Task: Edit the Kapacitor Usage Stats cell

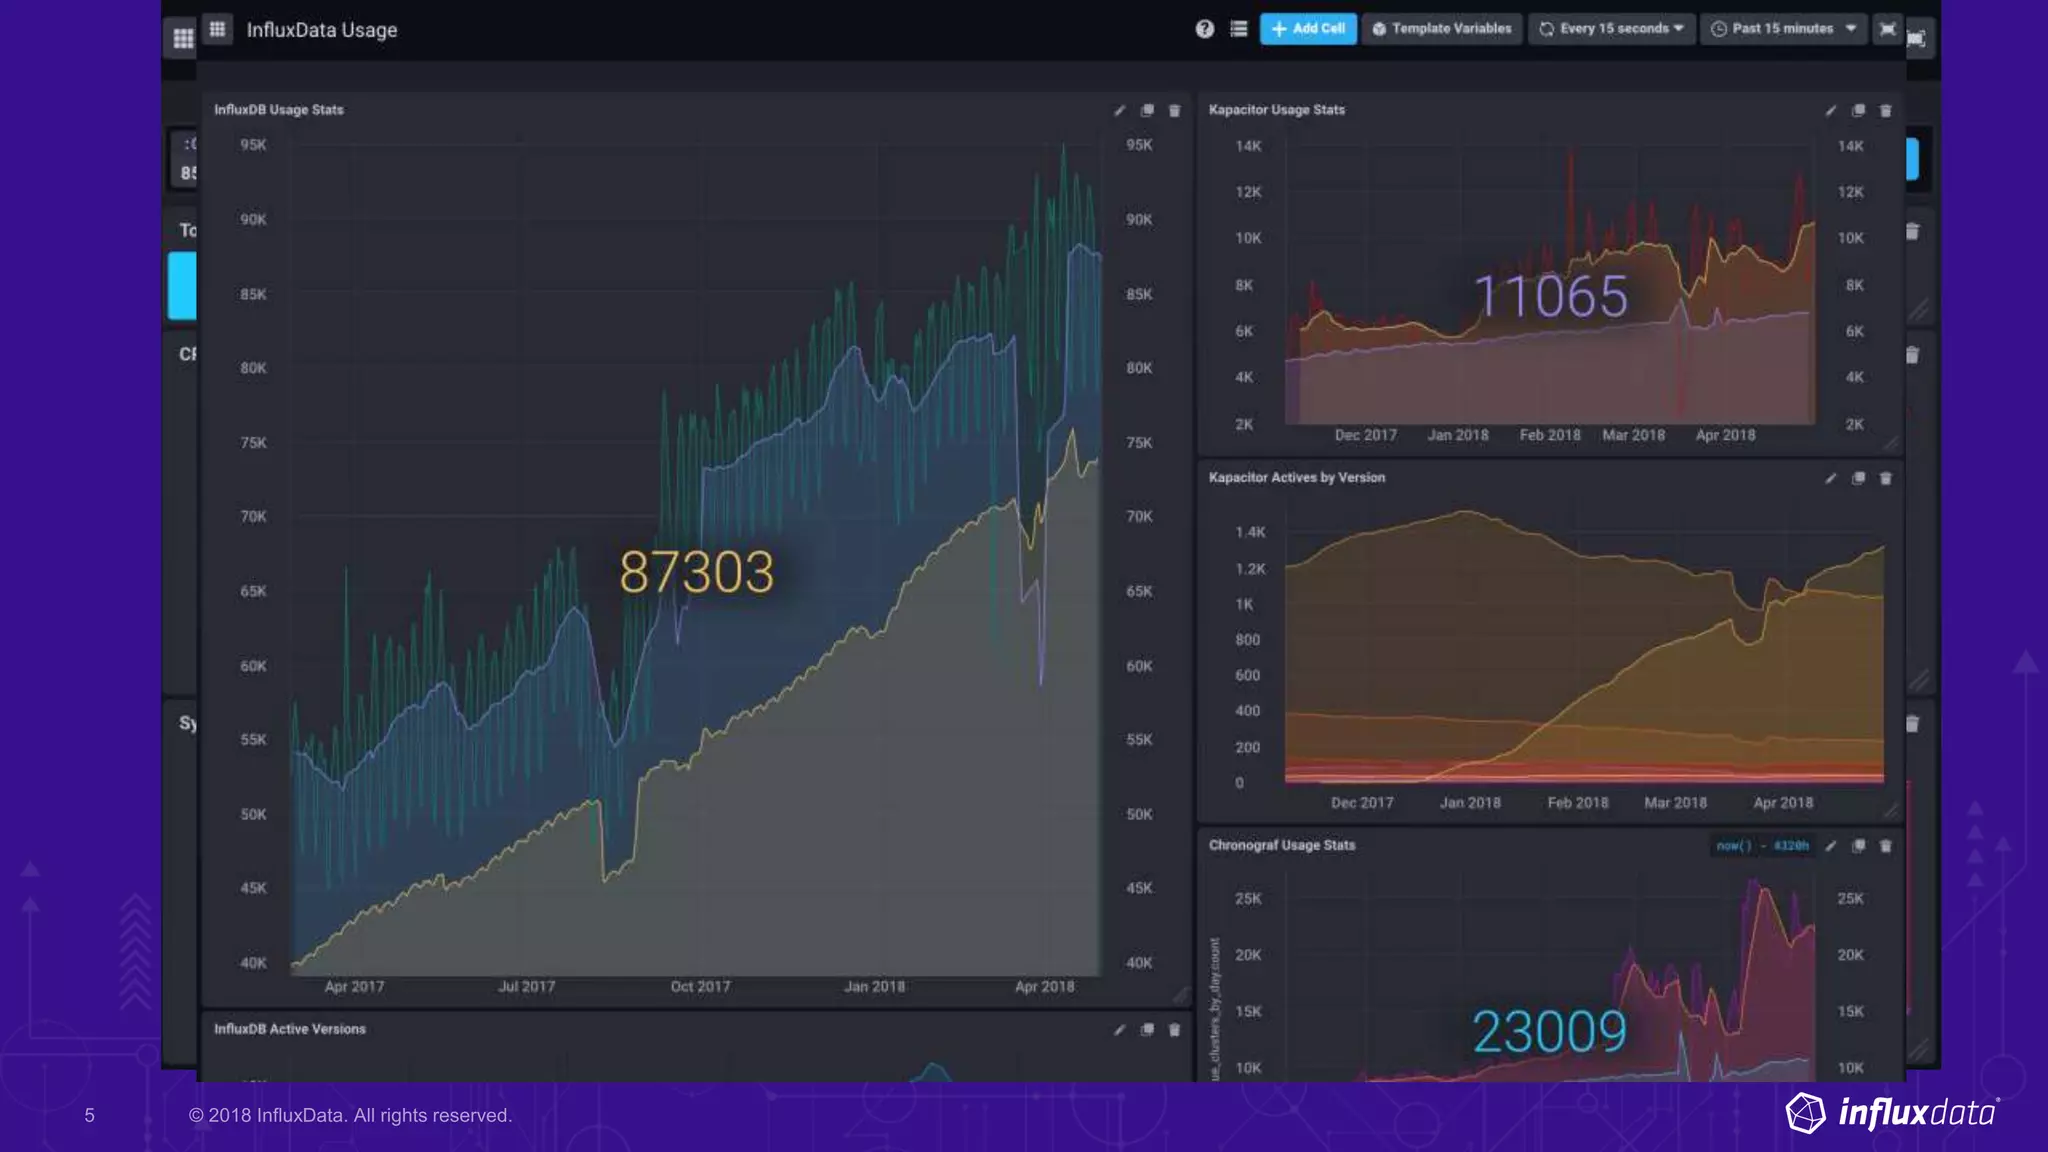Action: click(x=1830, y=111)
